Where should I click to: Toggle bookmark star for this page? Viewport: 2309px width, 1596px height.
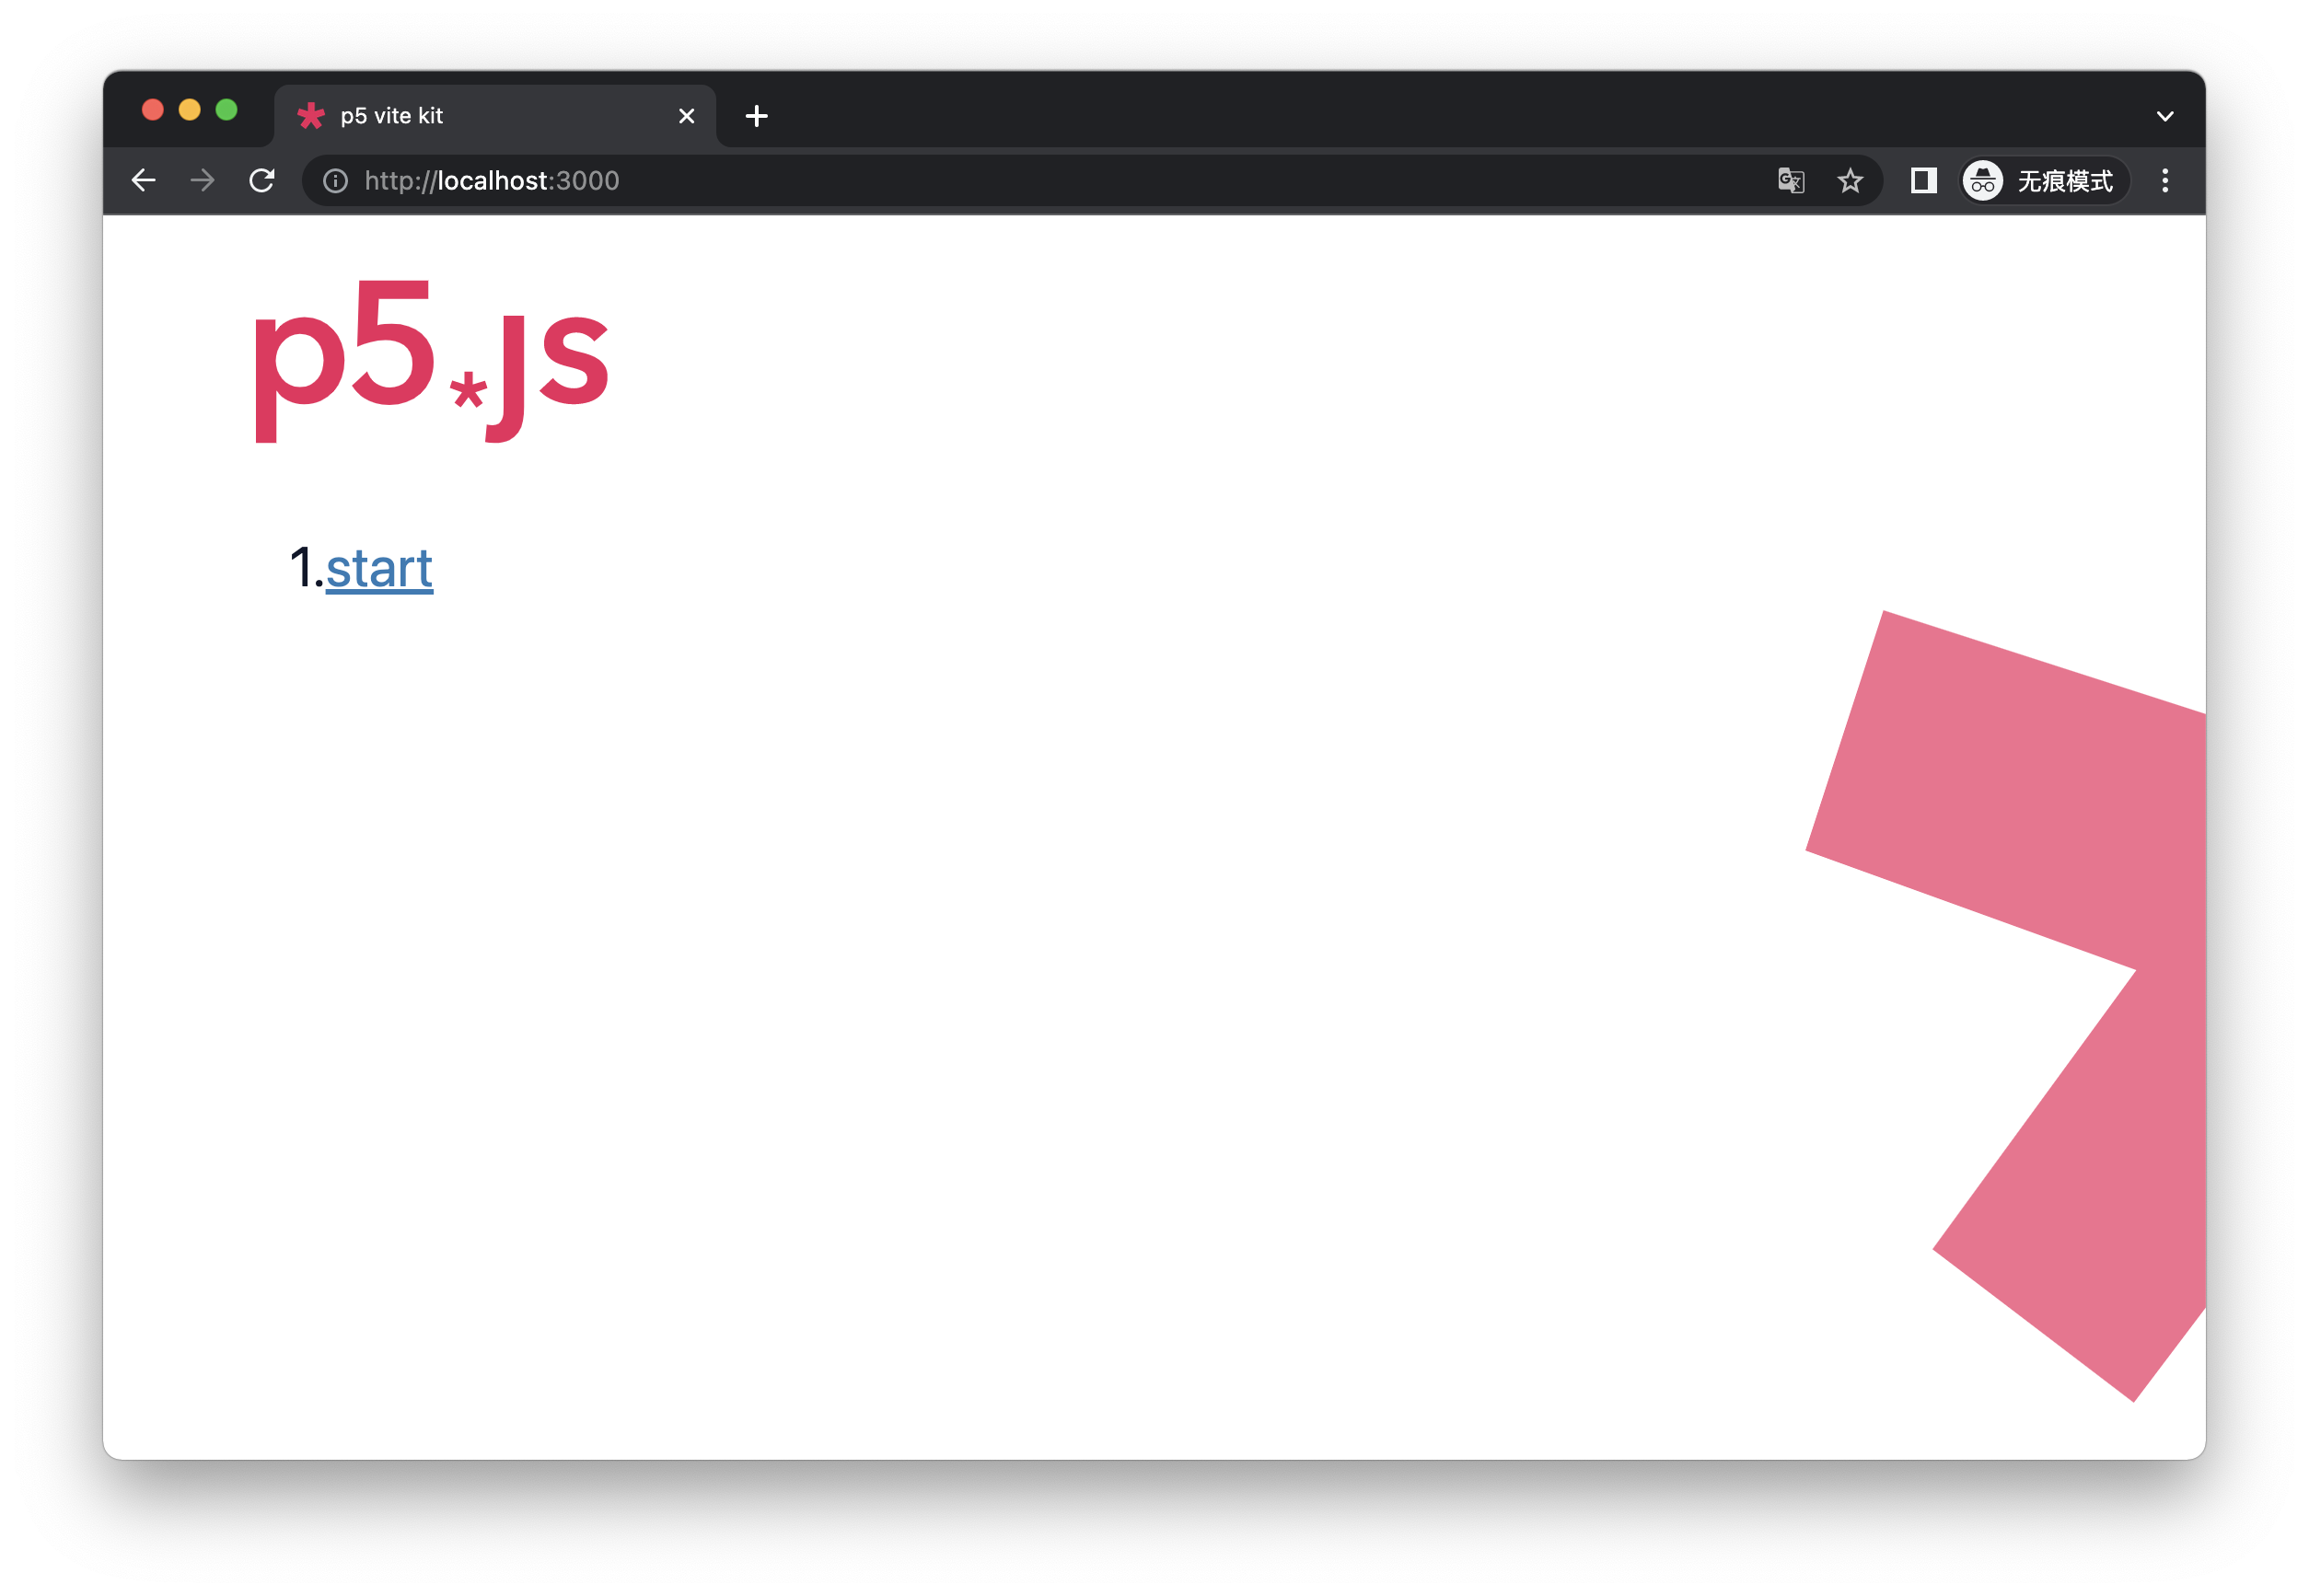1851,181
